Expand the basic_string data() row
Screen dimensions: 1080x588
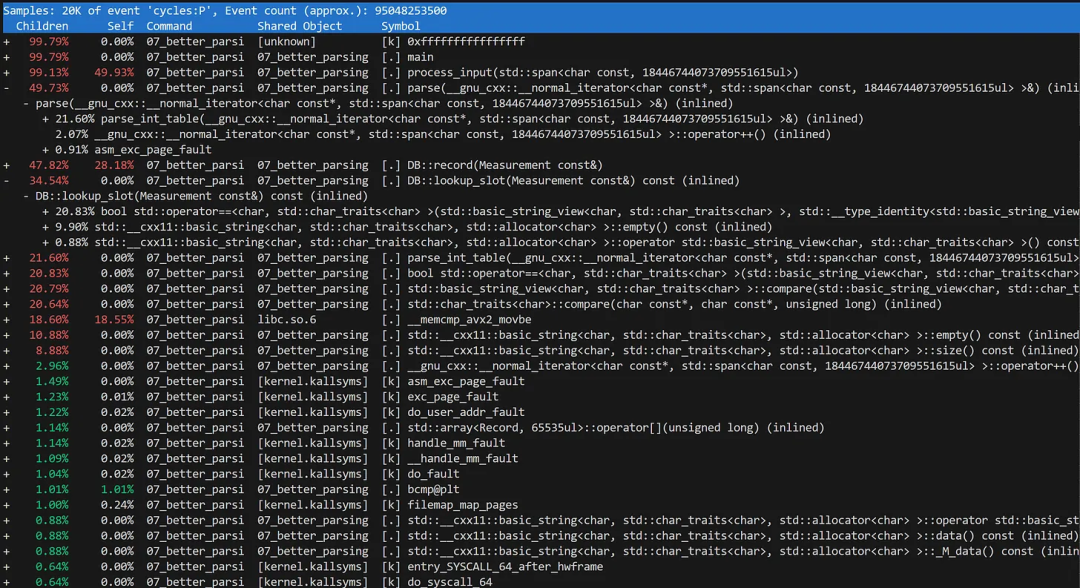click(6, 536)
